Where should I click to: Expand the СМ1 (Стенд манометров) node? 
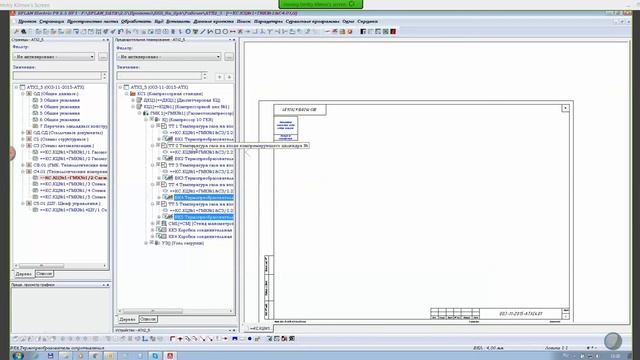[153, 224]
